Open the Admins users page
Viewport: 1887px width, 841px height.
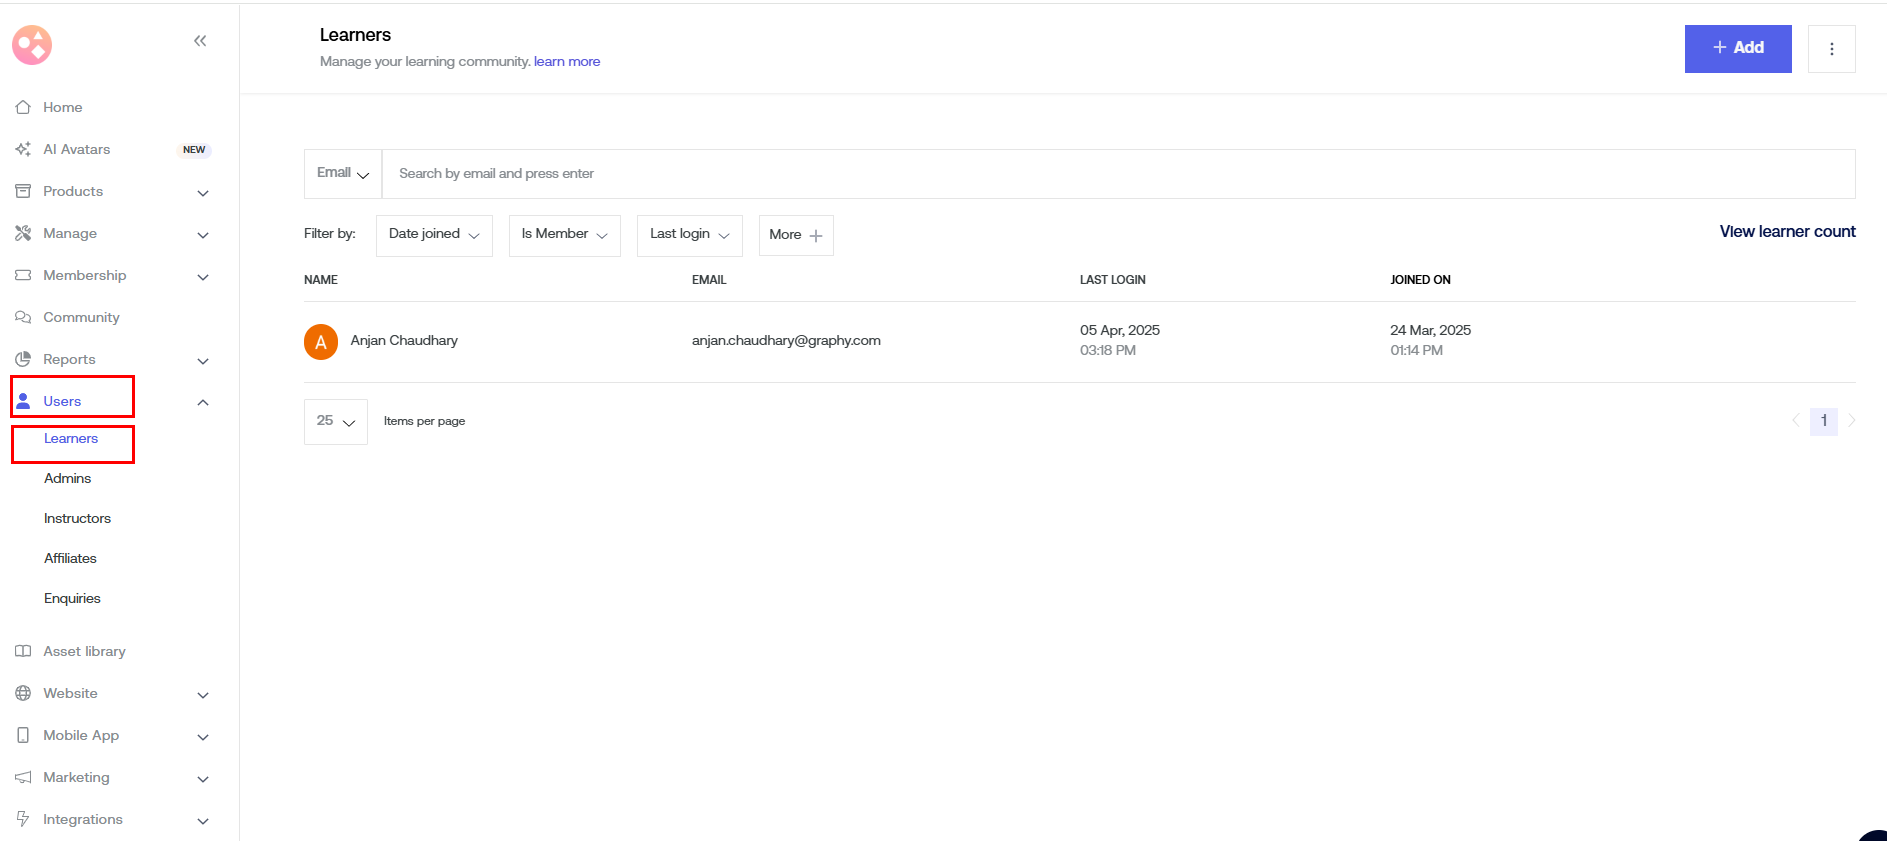tap(68, 479)
